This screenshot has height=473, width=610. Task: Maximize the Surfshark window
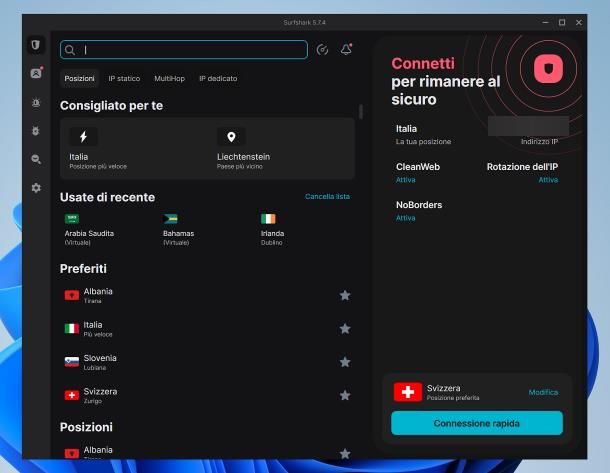click(x=562, y=23)
